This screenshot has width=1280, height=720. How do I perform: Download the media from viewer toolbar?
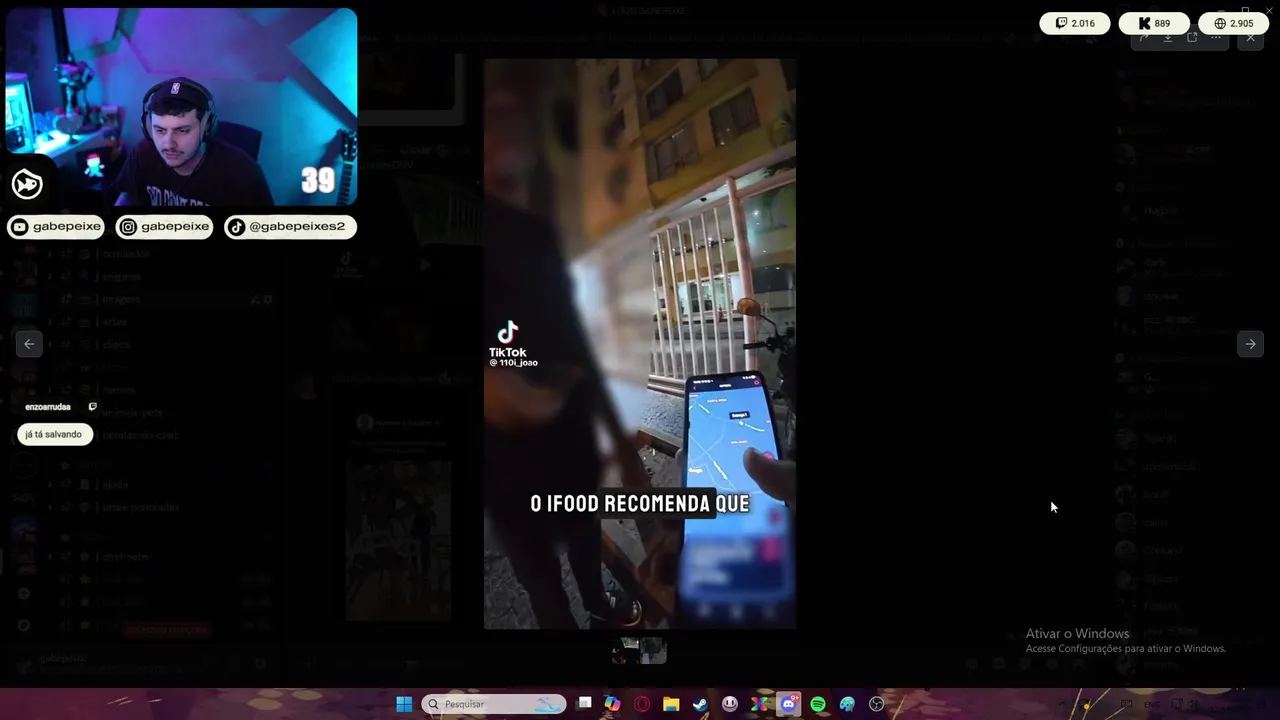pos(1168,38)
